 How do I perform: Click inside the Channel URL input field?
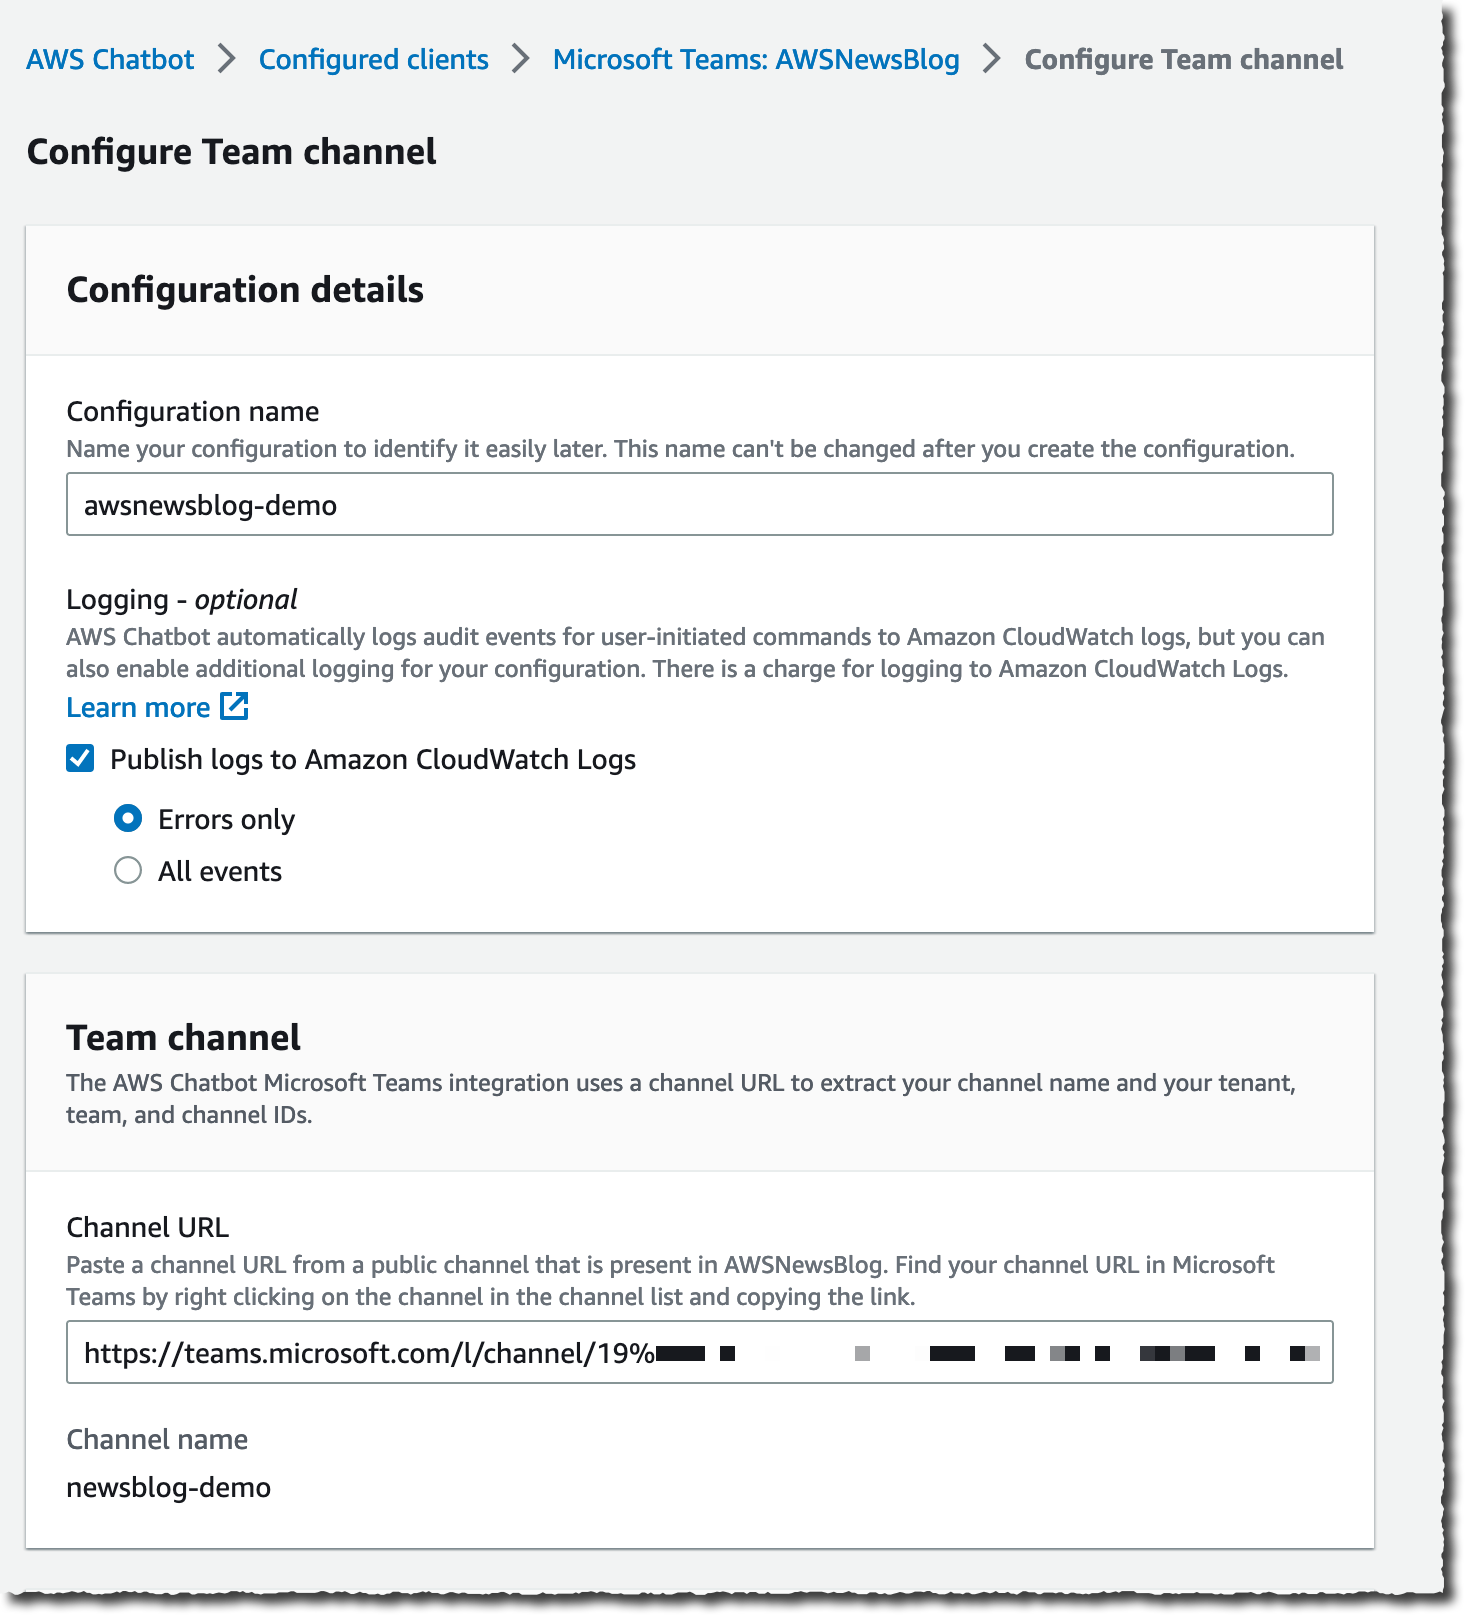pyautogui.click(x=698, y=1352)
